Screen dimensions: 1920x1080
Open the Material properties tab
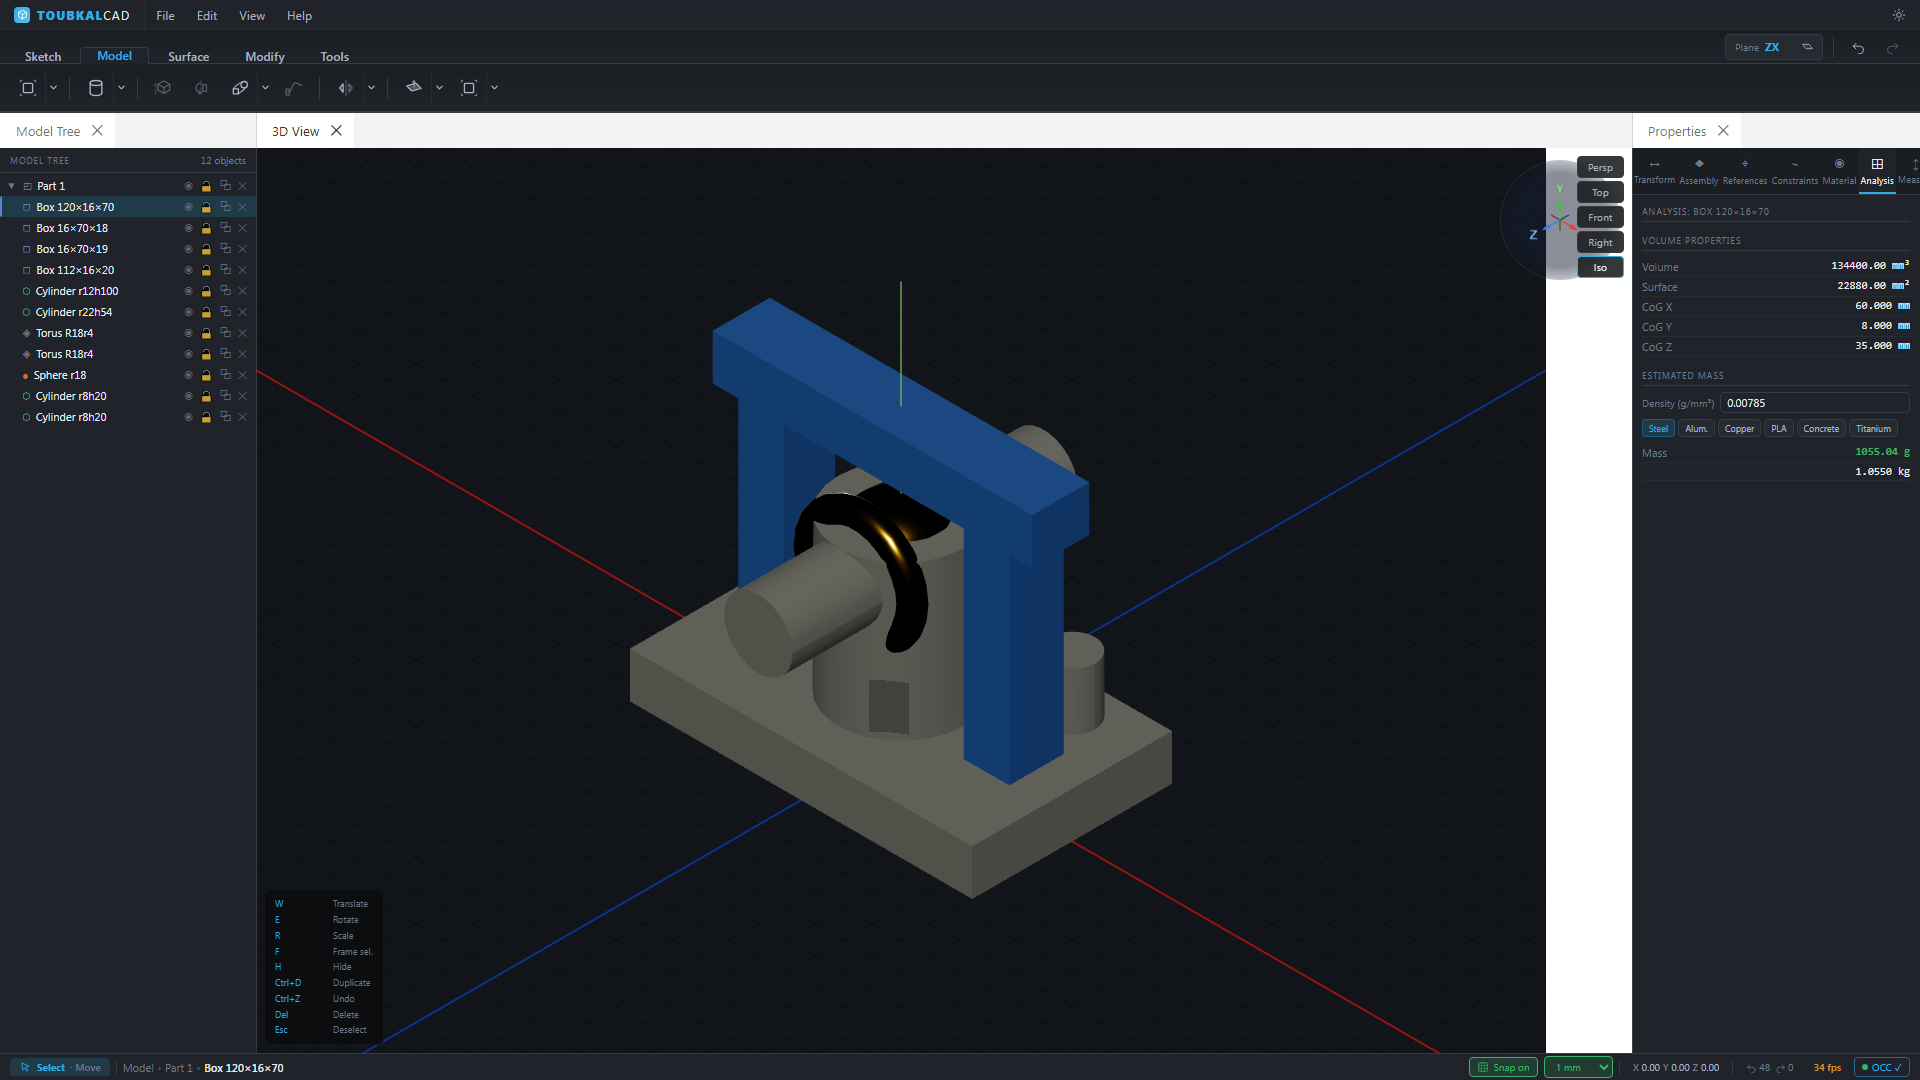click(1838, 172)
